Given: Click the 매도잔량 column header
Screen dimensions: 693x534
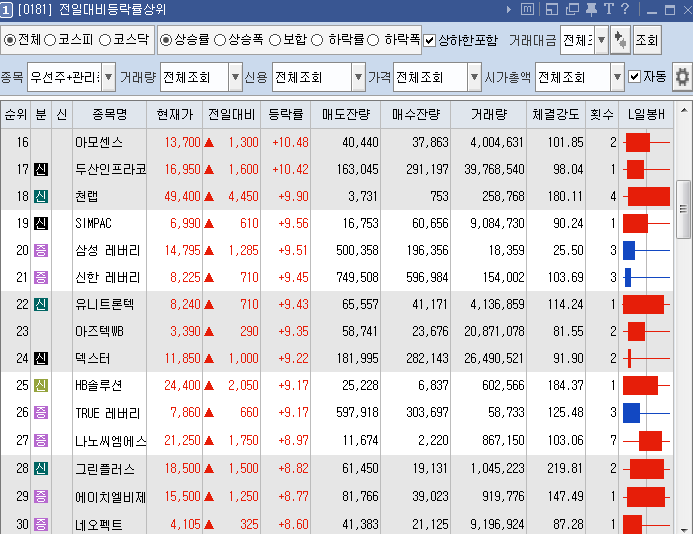Looking at the screenshot, I should pos(346,115).
